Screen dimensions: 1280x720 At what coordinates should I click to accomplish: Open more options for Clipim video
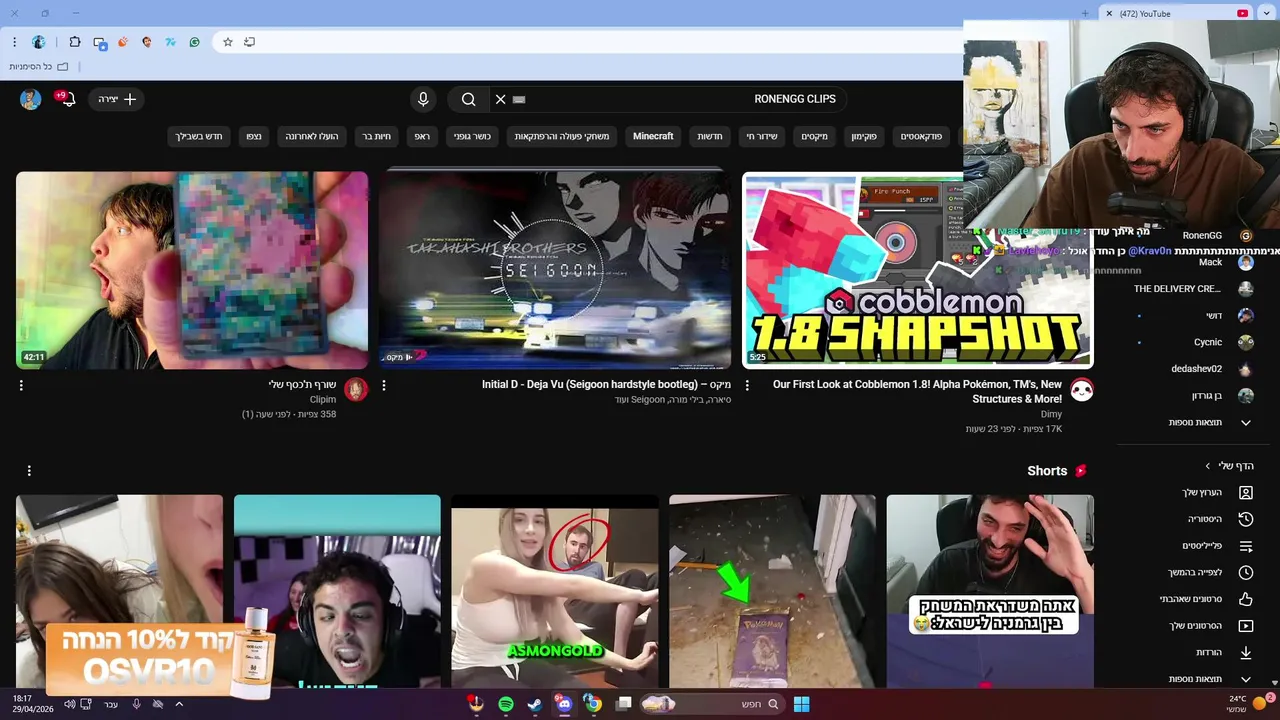[21, 385]
